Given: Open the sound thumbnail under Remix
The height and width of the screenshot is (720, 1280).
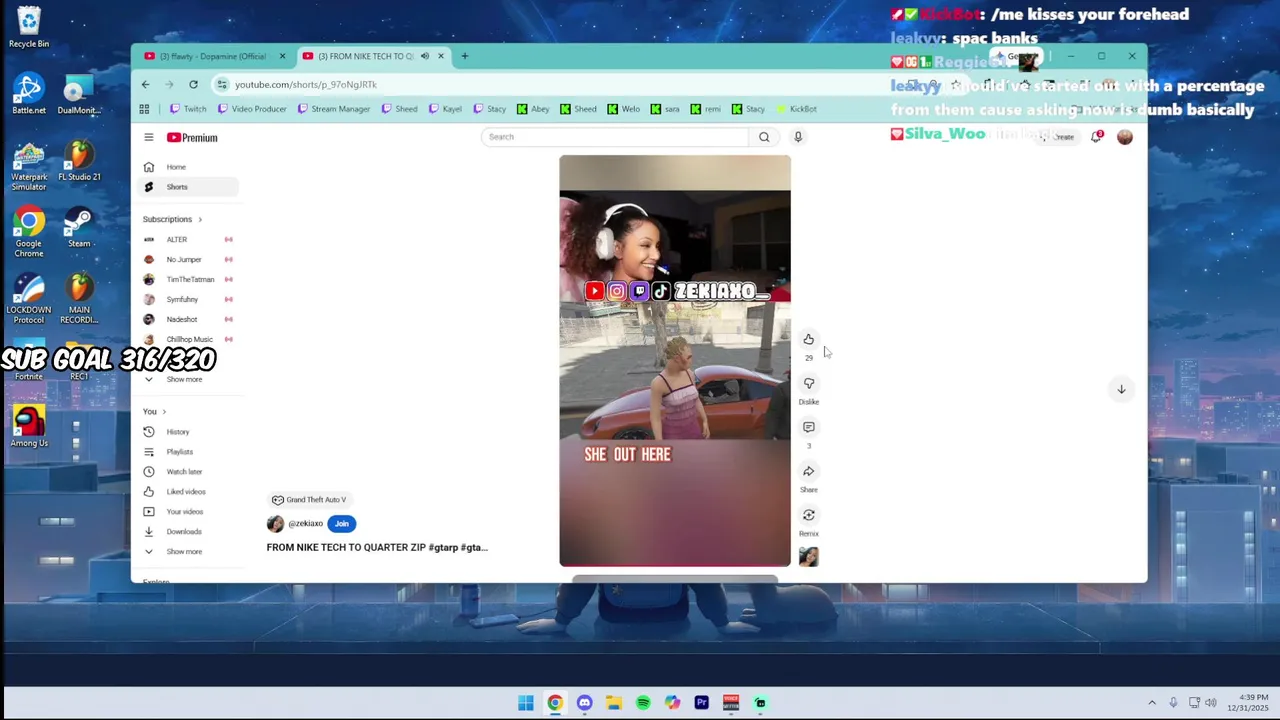Looking at the screenshot, I should point(808,557).
